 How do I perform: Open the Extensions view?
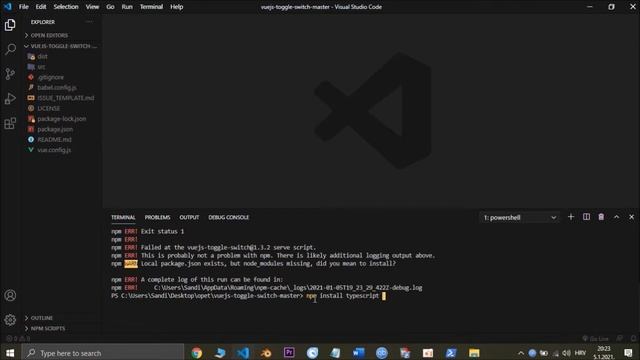point(10,123)
